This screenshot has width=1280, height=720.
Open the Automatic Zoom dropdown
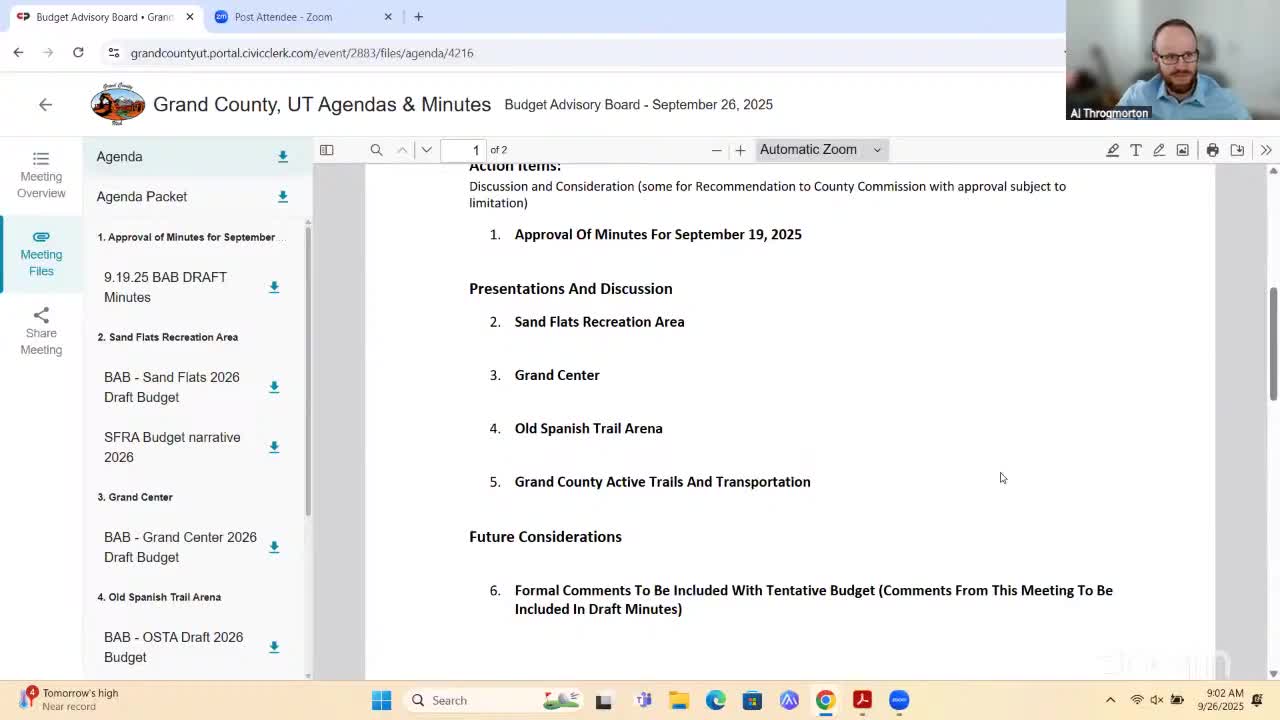(x=820, y=150)
